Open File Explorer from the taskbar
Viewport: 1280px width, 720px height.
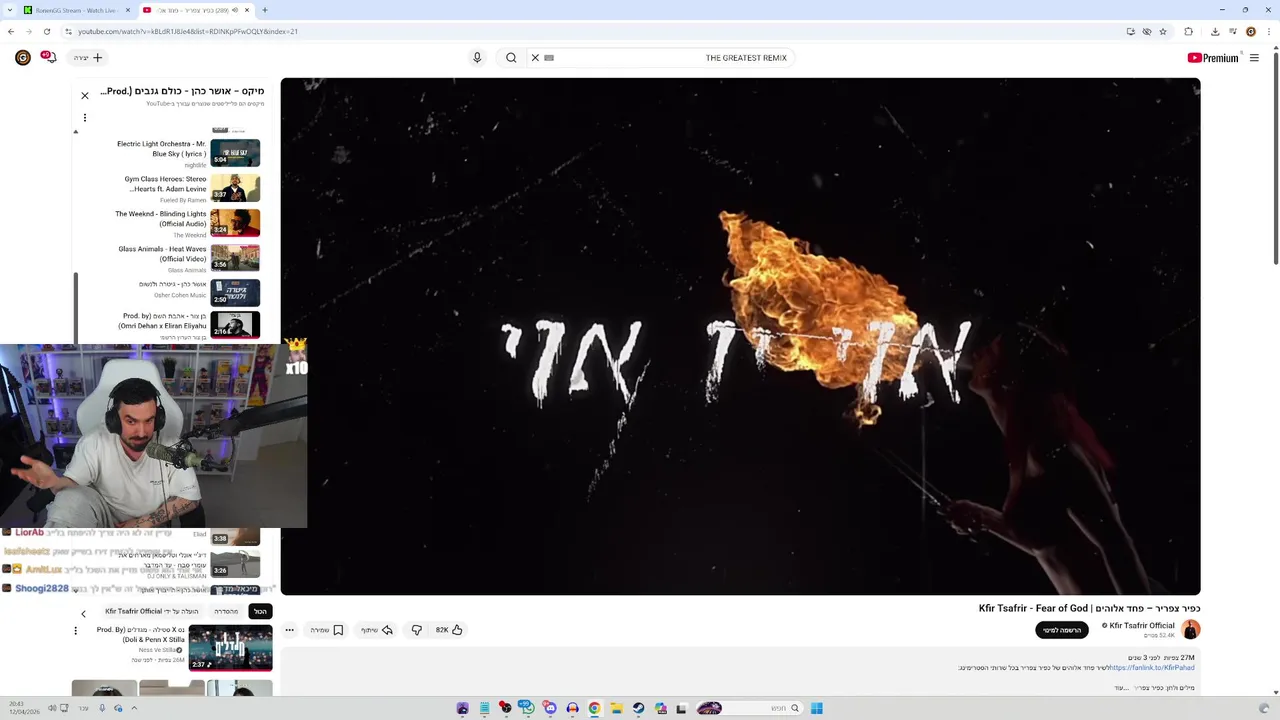point(616,708)
